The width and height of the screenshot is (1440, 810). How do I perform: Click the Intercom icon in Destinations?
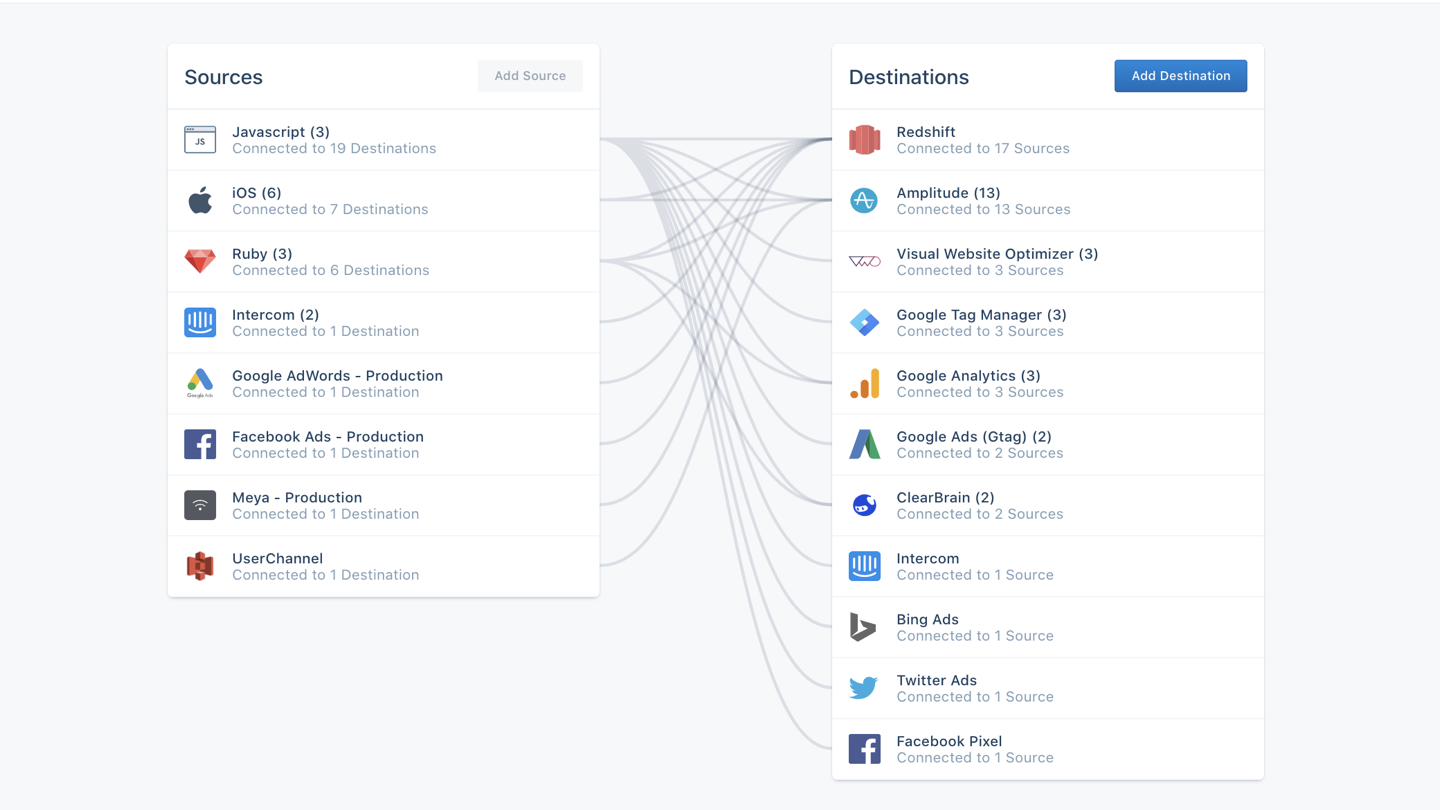[x=865, y=566]
